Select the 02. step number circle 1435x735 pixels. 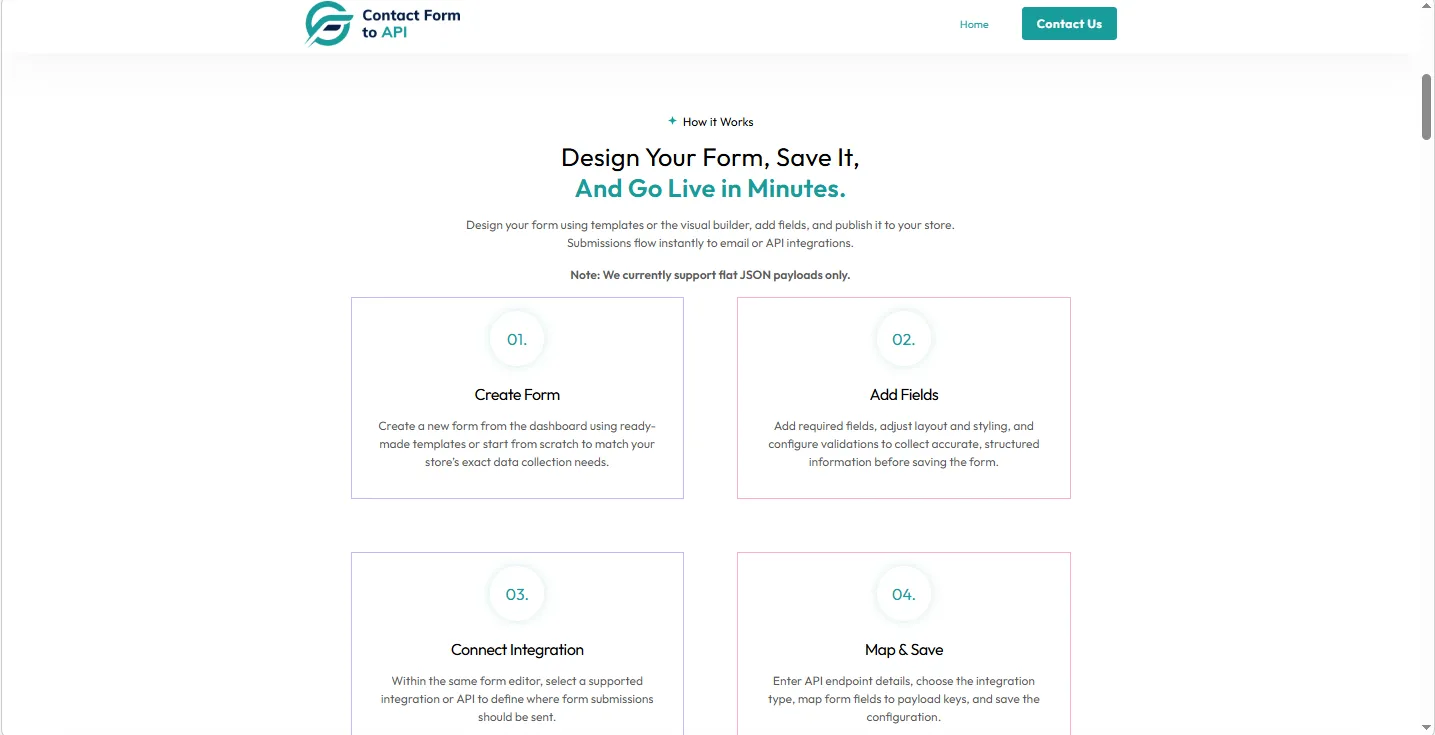[903, 339]
